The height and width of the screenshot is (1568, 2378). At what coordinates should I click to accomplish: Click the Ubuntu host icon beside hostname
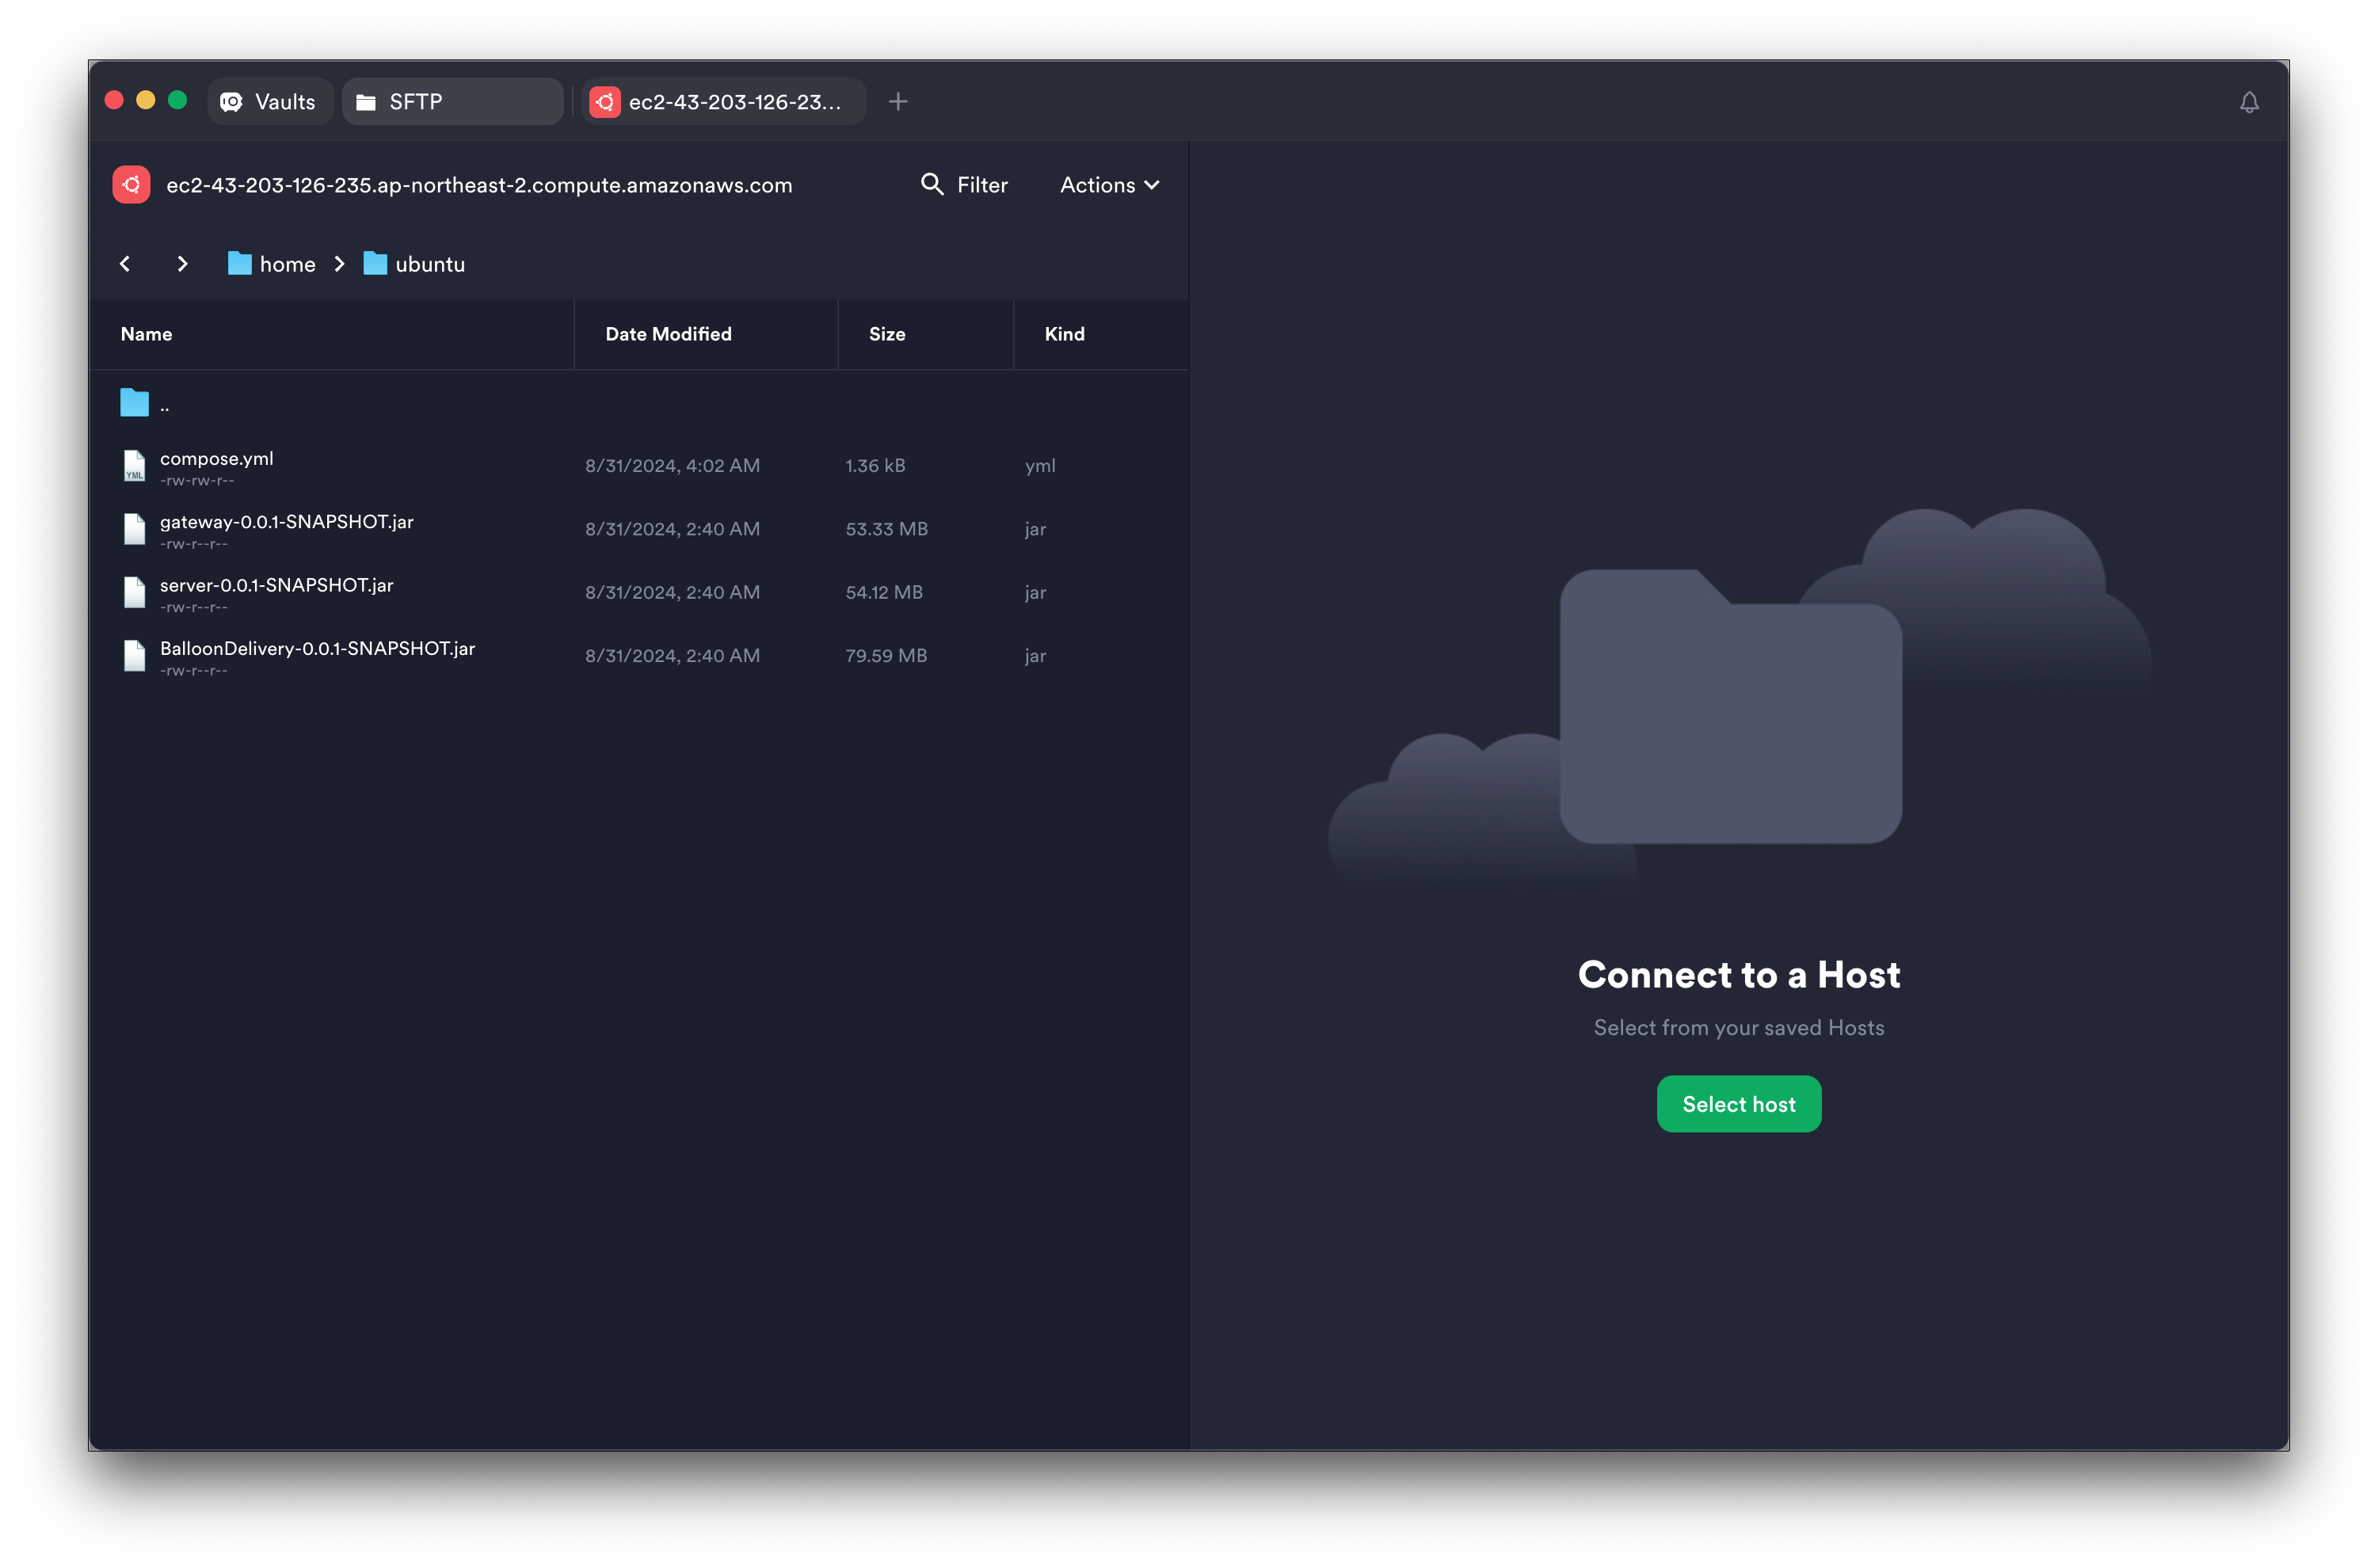click(131, 185)
